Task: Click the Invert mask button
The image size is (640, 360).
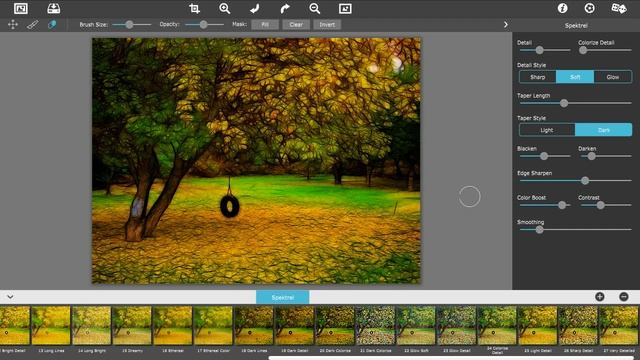Action: click(327, 24)
